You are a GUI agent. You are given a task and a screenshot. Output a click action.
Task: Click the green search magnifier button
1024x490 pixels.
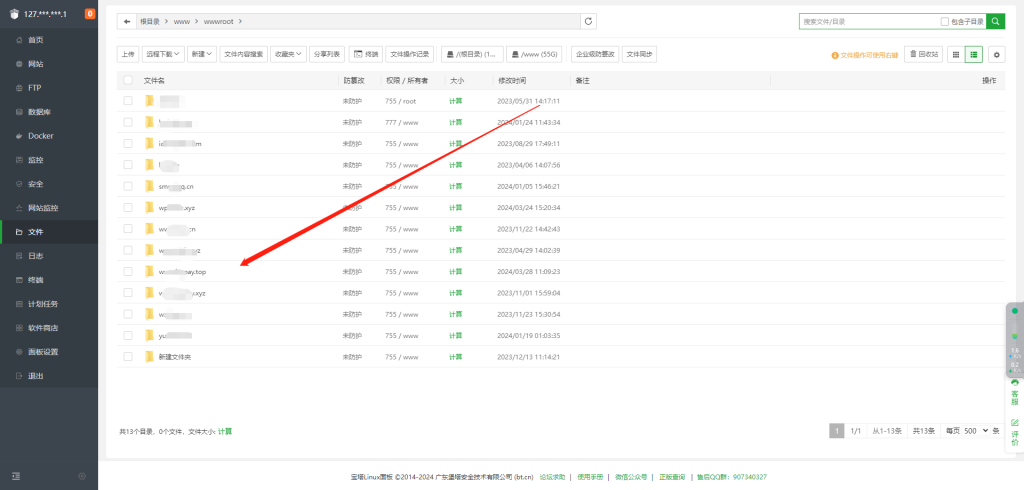tap(996, 21)
